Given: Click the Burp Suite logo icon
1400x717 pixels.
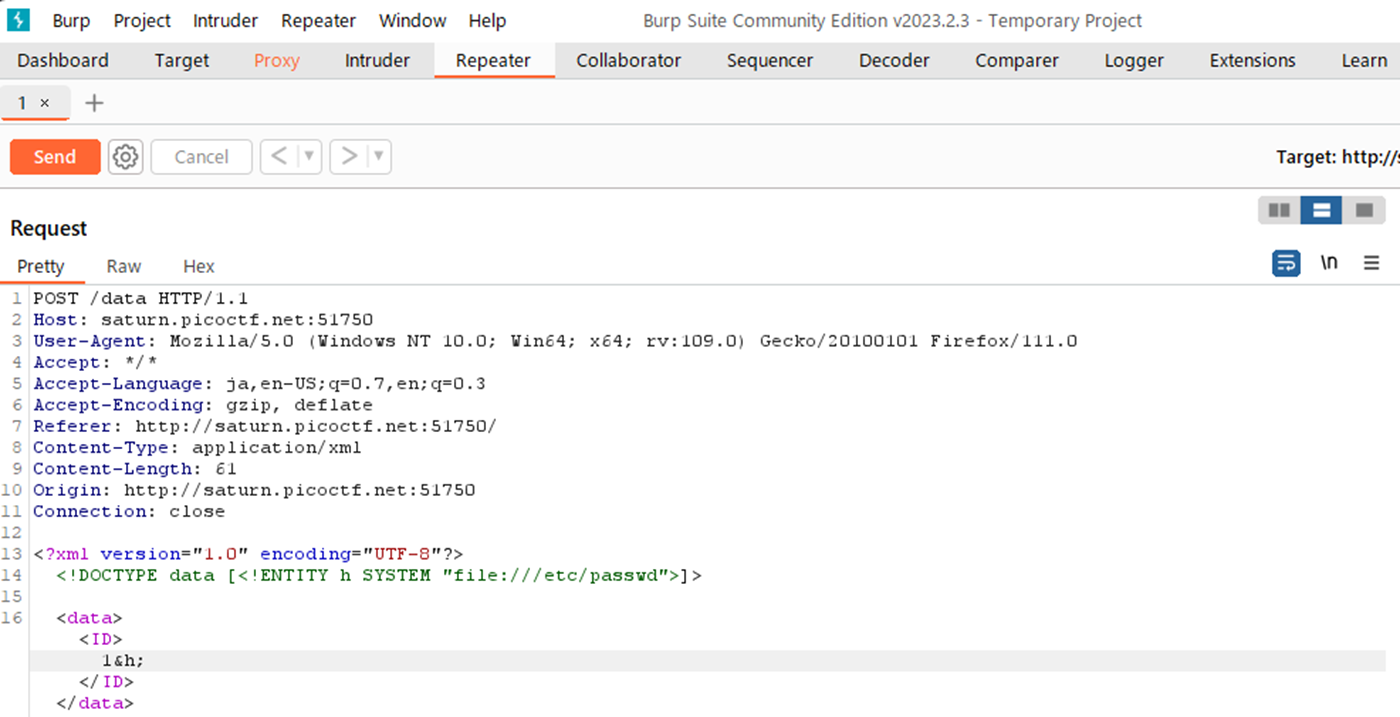Looking at the screenshot, I should pos(19,20).
